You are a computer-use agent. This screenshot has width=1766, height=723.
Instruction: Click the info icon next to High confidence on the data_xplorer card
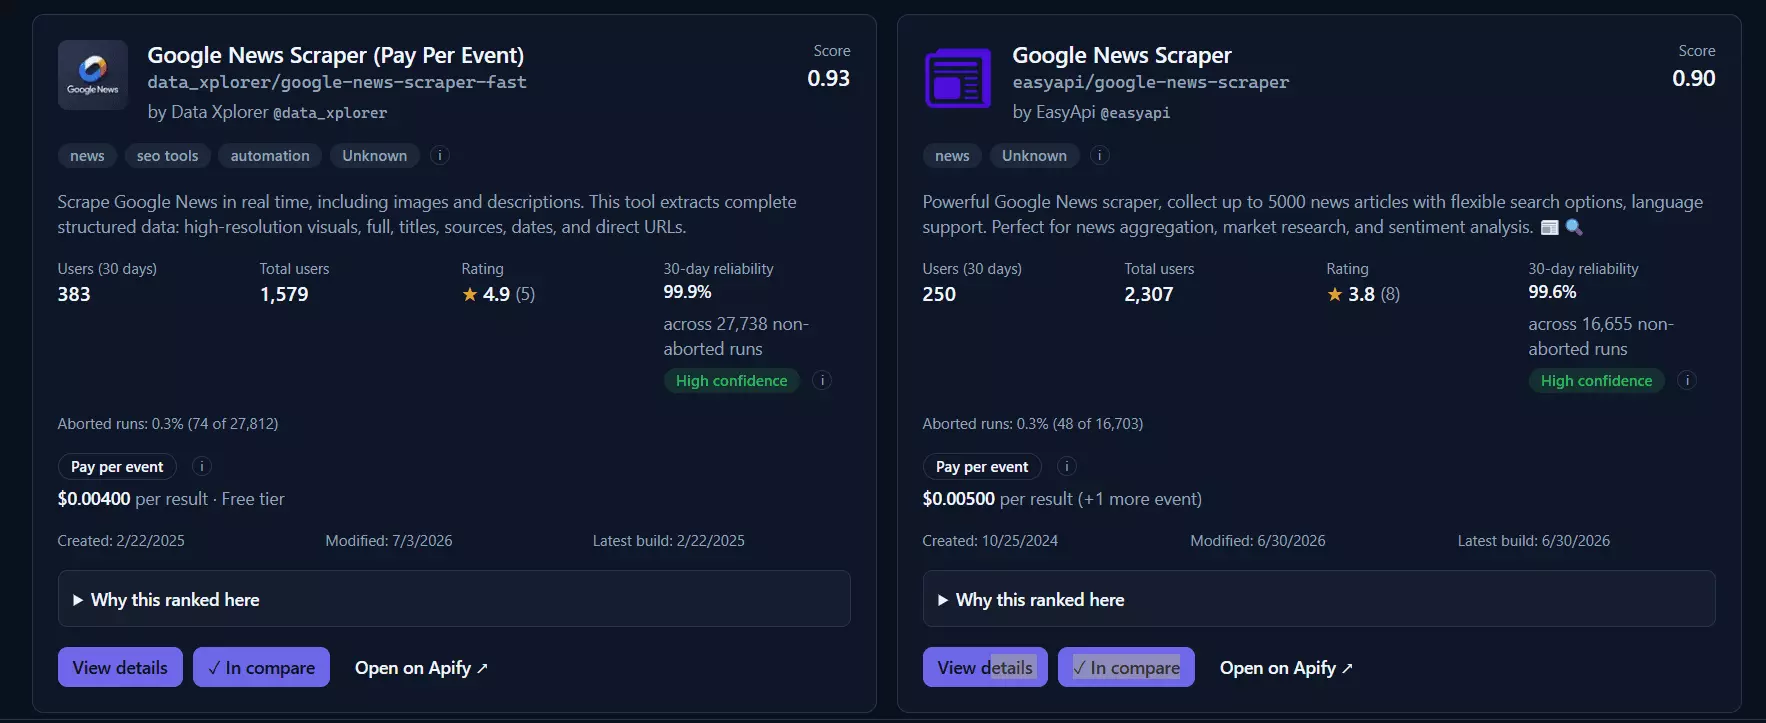pyautogui.click(x=822, y=380)
